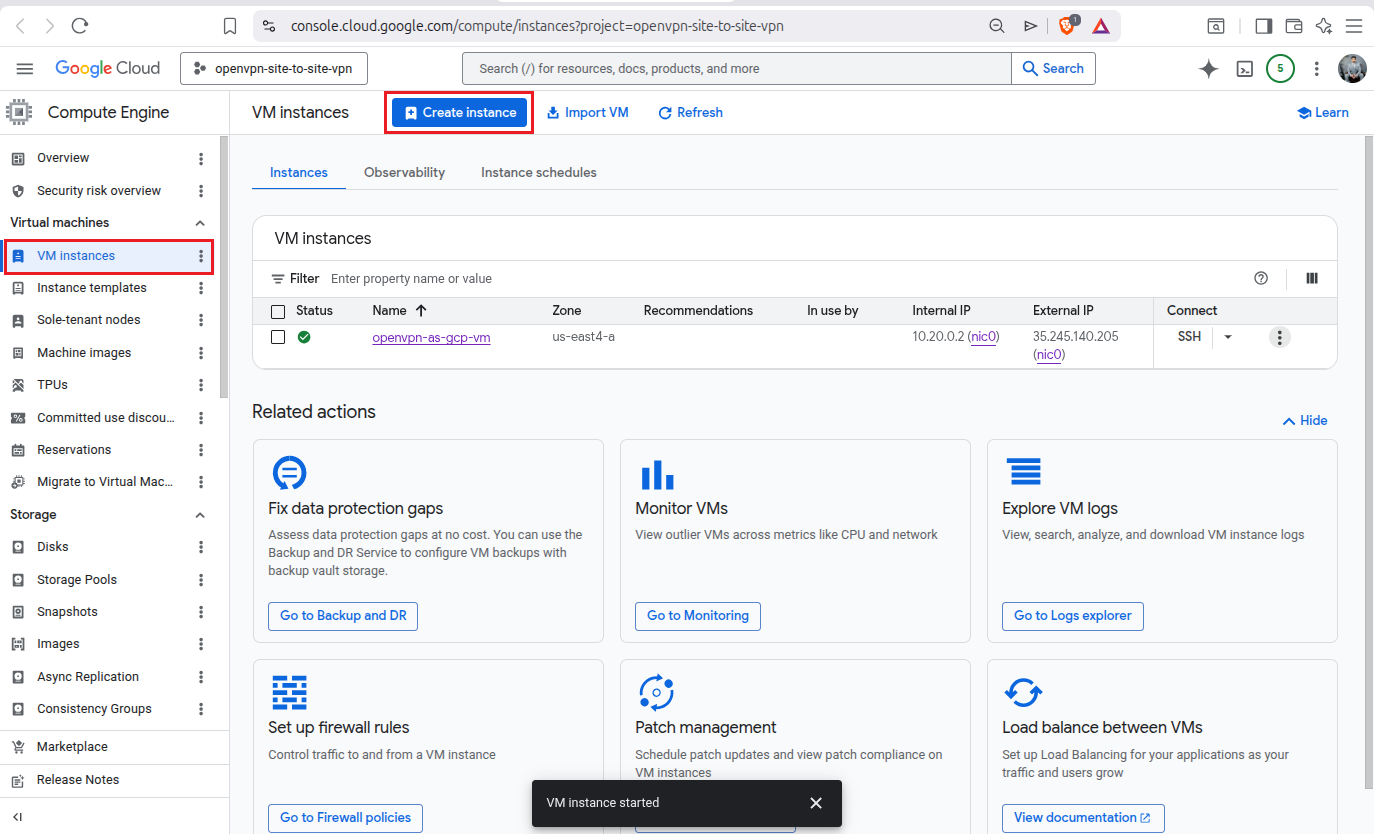This screenshot has width=1374, height=834.
Task: Click the browser address bar URL
Action: [537, 26]
